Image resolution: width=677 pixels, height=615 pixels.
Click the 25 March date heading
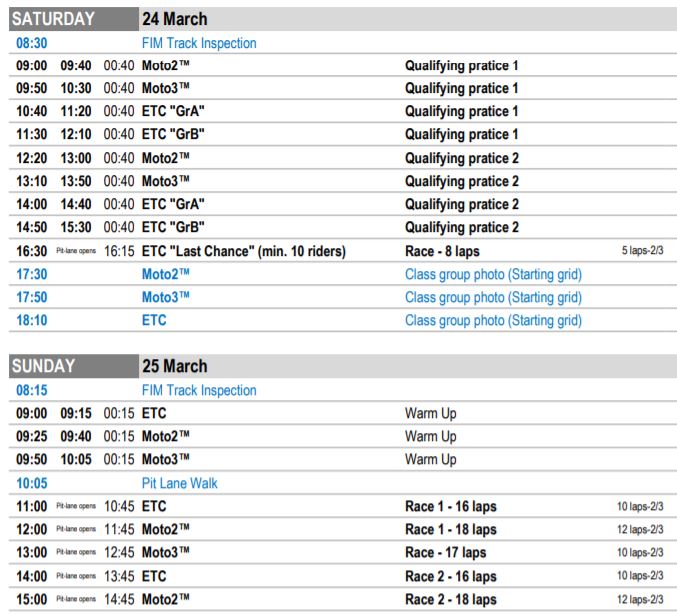pyautogui.click(x=174, y=366)
